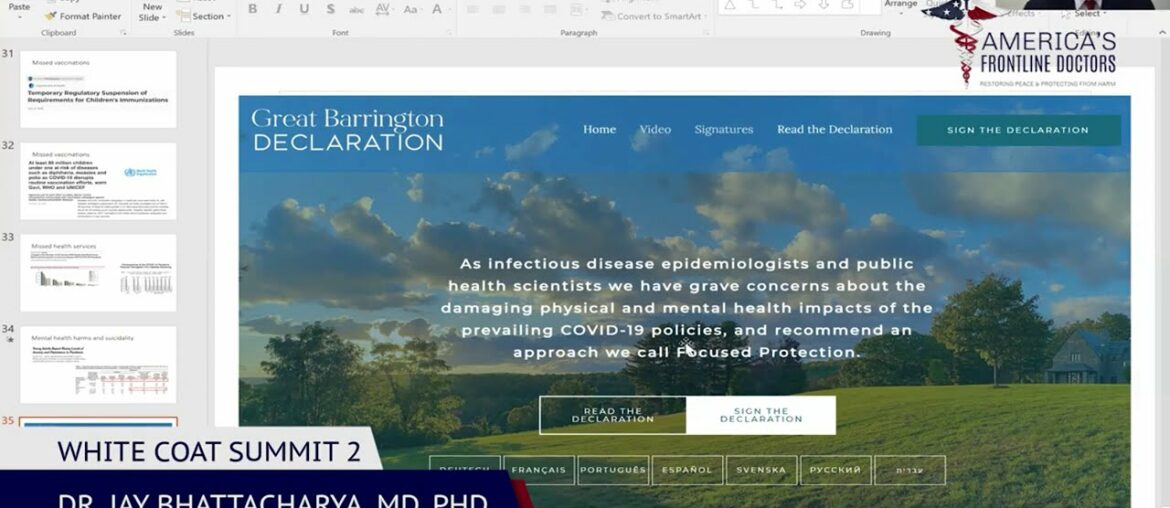1170x508 pixels.
Task: Open the Font group dialog launcher
Action: click(x=450, y=33)
